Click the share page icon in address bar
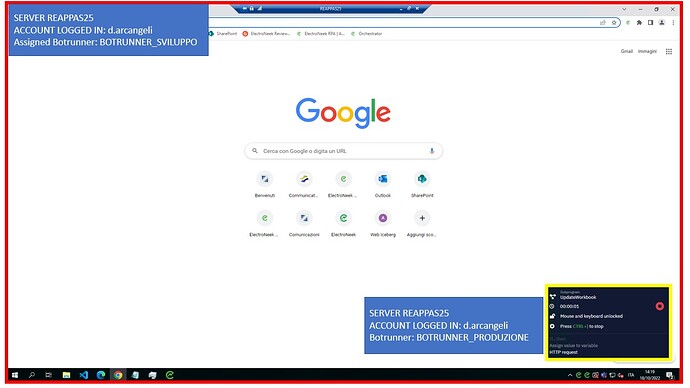This screenshot has width=690, height=388. pos(603,22)
